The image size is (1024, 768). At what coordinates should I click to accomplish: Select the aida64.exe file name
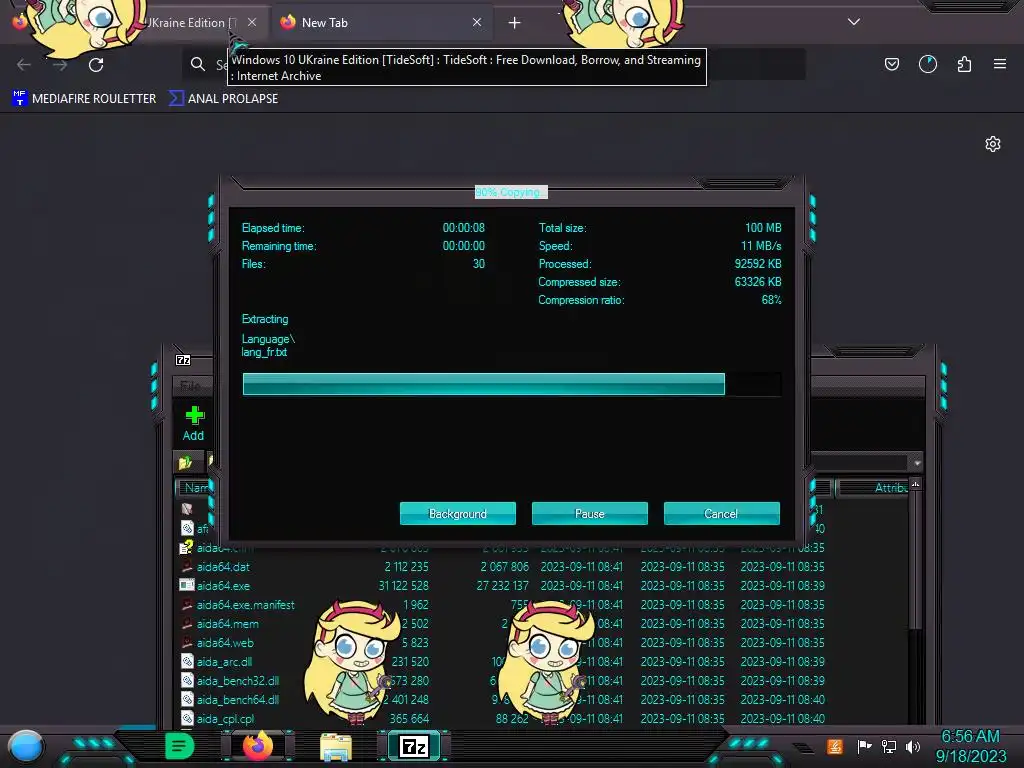223,586
